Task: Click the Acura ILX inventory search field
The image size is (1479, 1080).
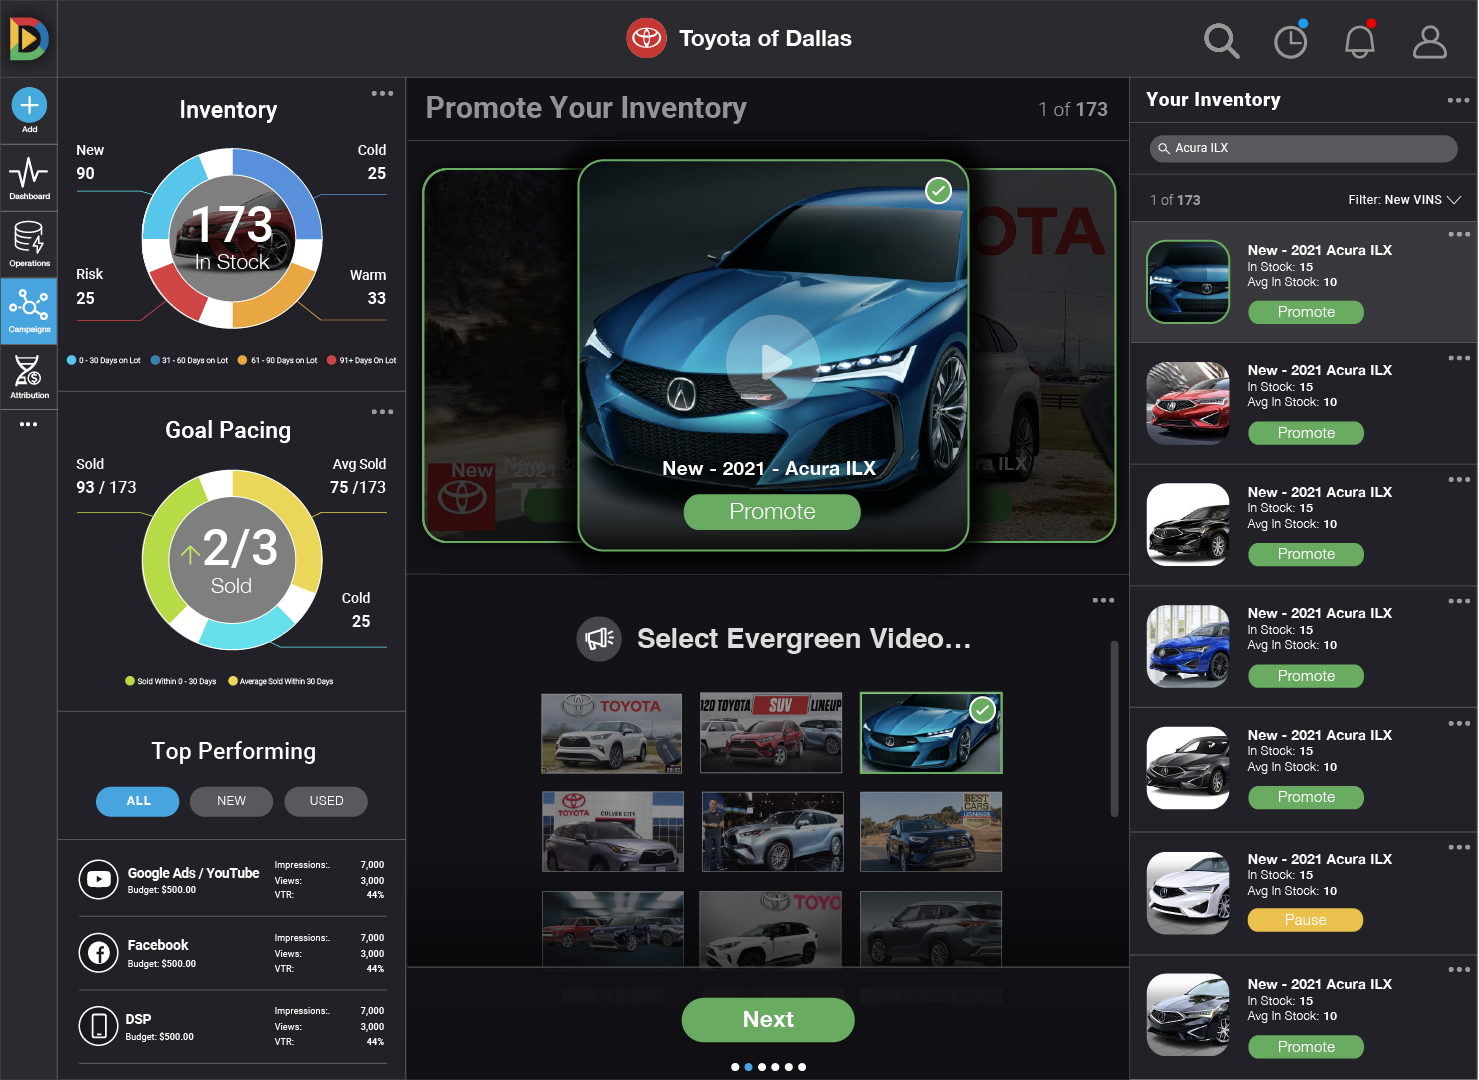Action: click(x=1303, y=148)
